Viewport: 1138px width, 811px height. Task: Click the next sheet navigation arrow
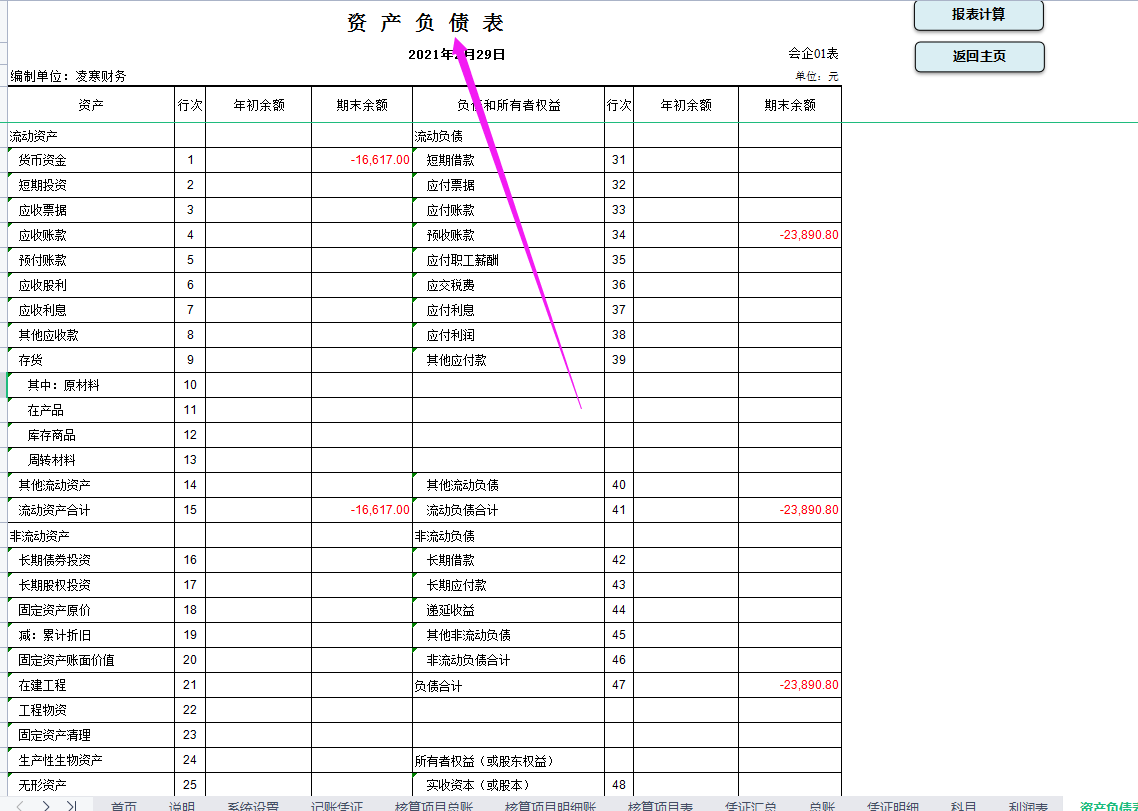pyautogui.click(x=46, y=804)
